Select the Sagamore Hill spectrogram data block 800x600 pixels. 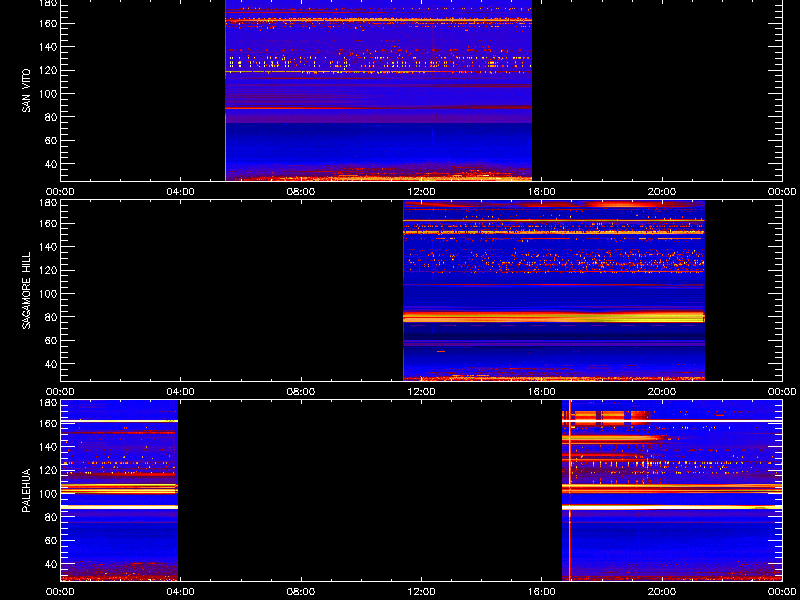pyautogui.click(x=554, y=291)
